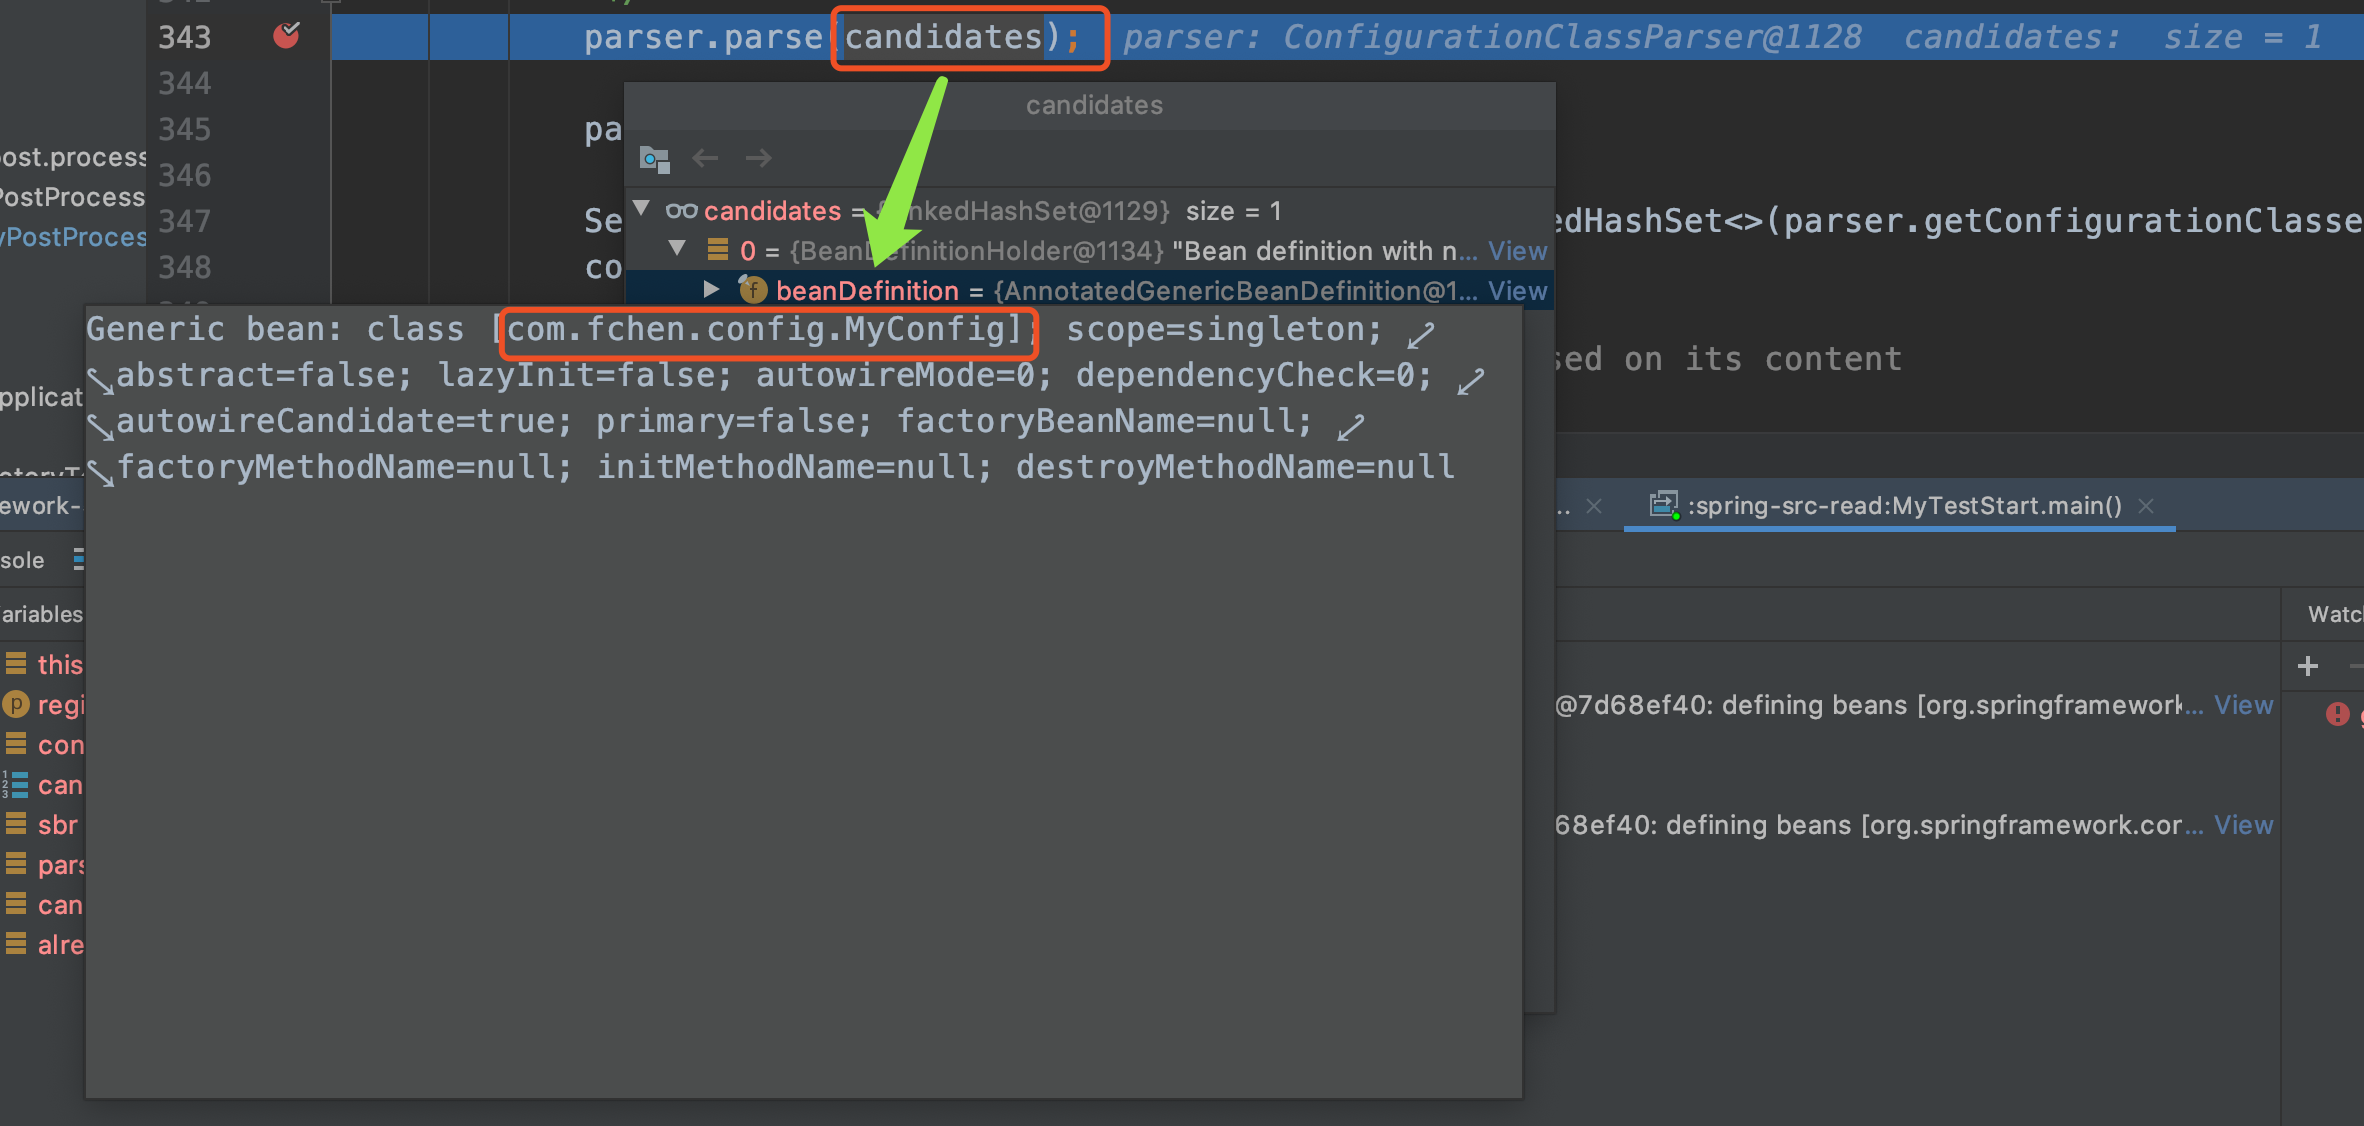Click the set-as-top icon in candidates popup
This screenshot has height=1126, width=2364.
(x=654, y=158)
